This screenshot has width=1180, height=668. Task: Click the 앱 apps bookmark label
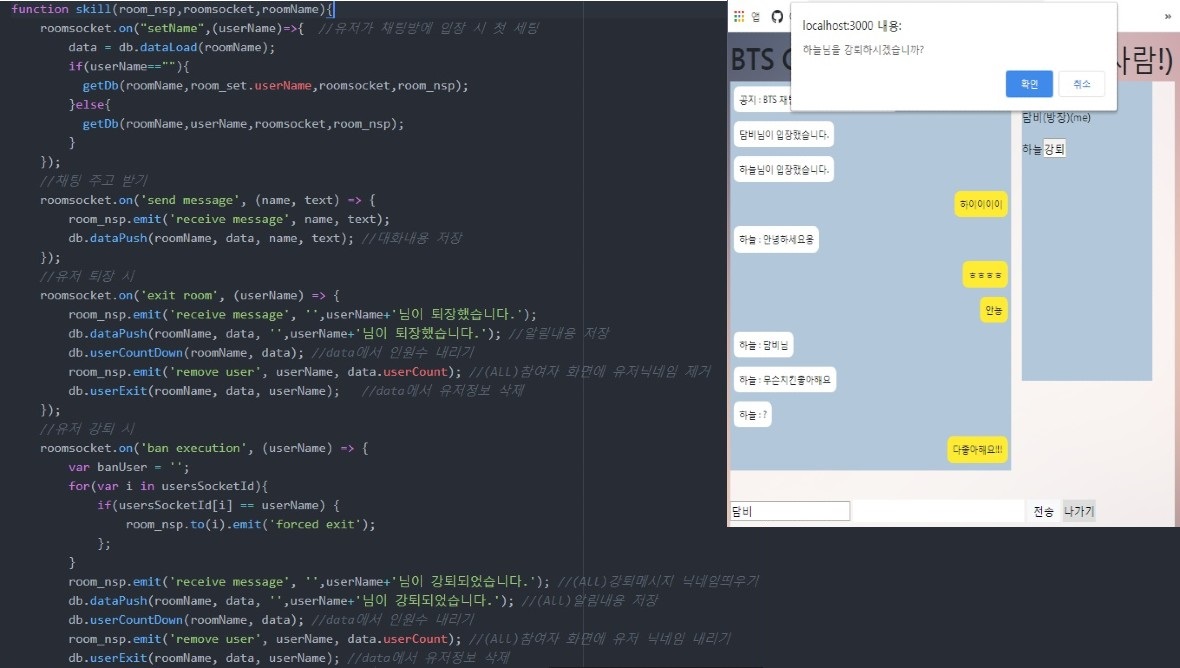pyautogui.click(x=756, y=17)
